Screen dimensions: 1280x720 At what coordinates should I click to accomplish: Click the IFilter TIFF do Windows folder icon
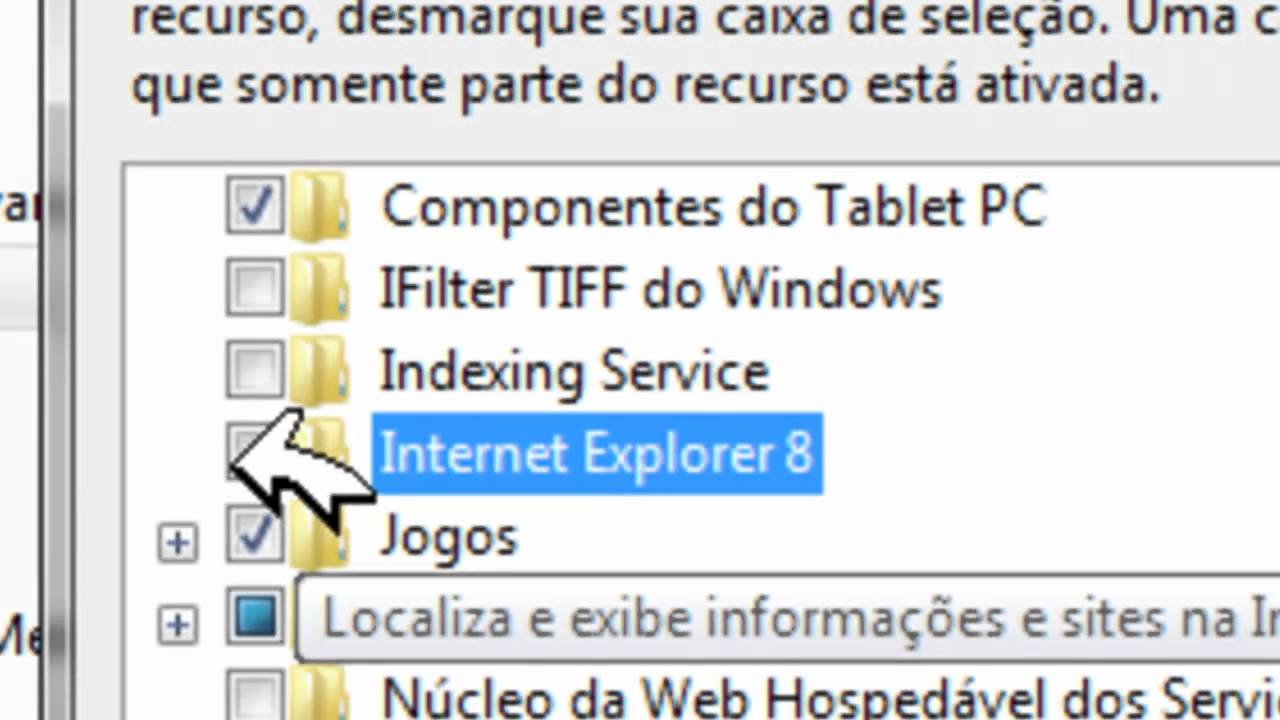click(x=319, y=289)
